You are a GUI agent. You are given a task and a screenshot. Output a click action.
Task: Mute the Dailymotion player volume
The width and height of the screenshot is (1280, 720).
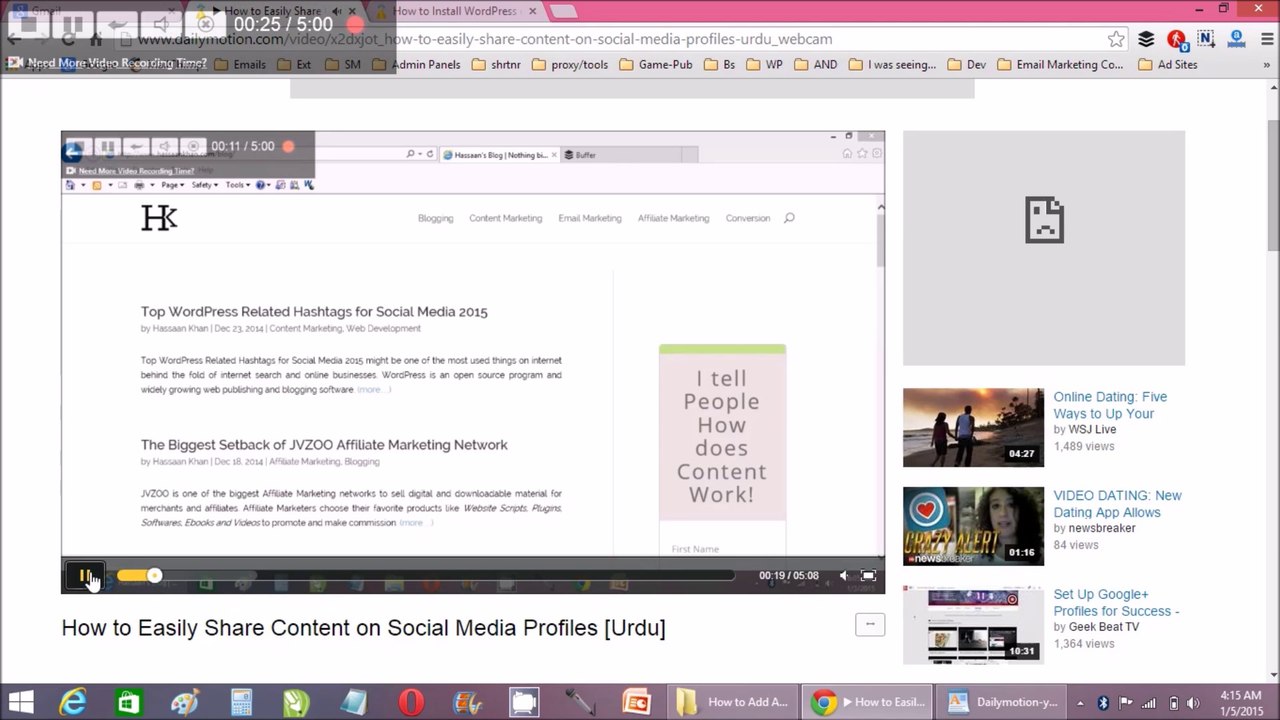tap(843, 576)
